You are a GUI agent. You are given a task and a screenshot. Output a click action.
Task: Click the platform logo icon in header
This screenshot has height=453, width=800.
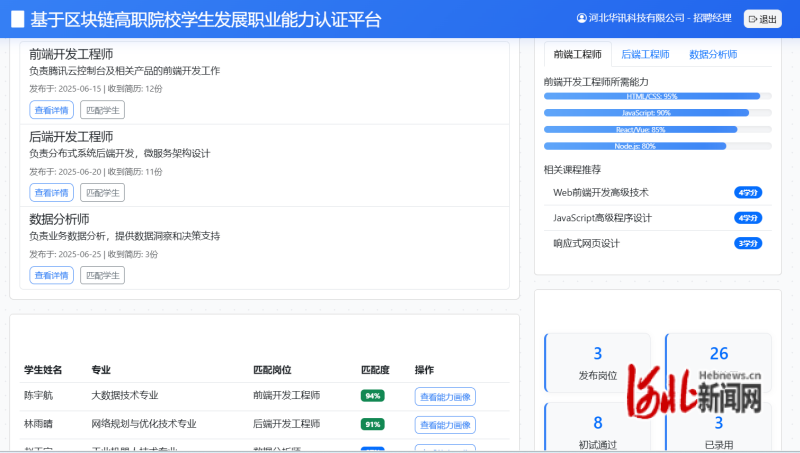click(17, 19)
